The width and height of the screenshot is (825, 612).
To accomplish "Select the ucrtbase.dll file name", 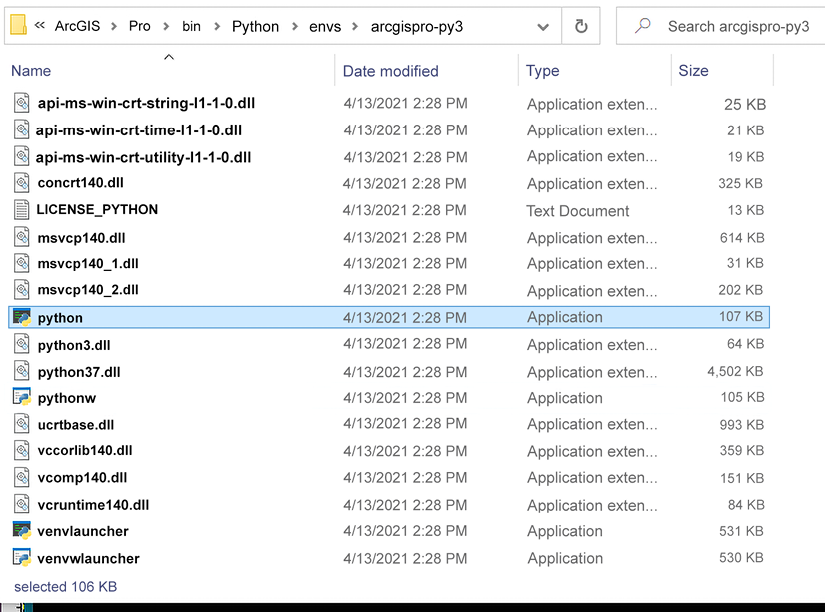I will pos(76,425).
